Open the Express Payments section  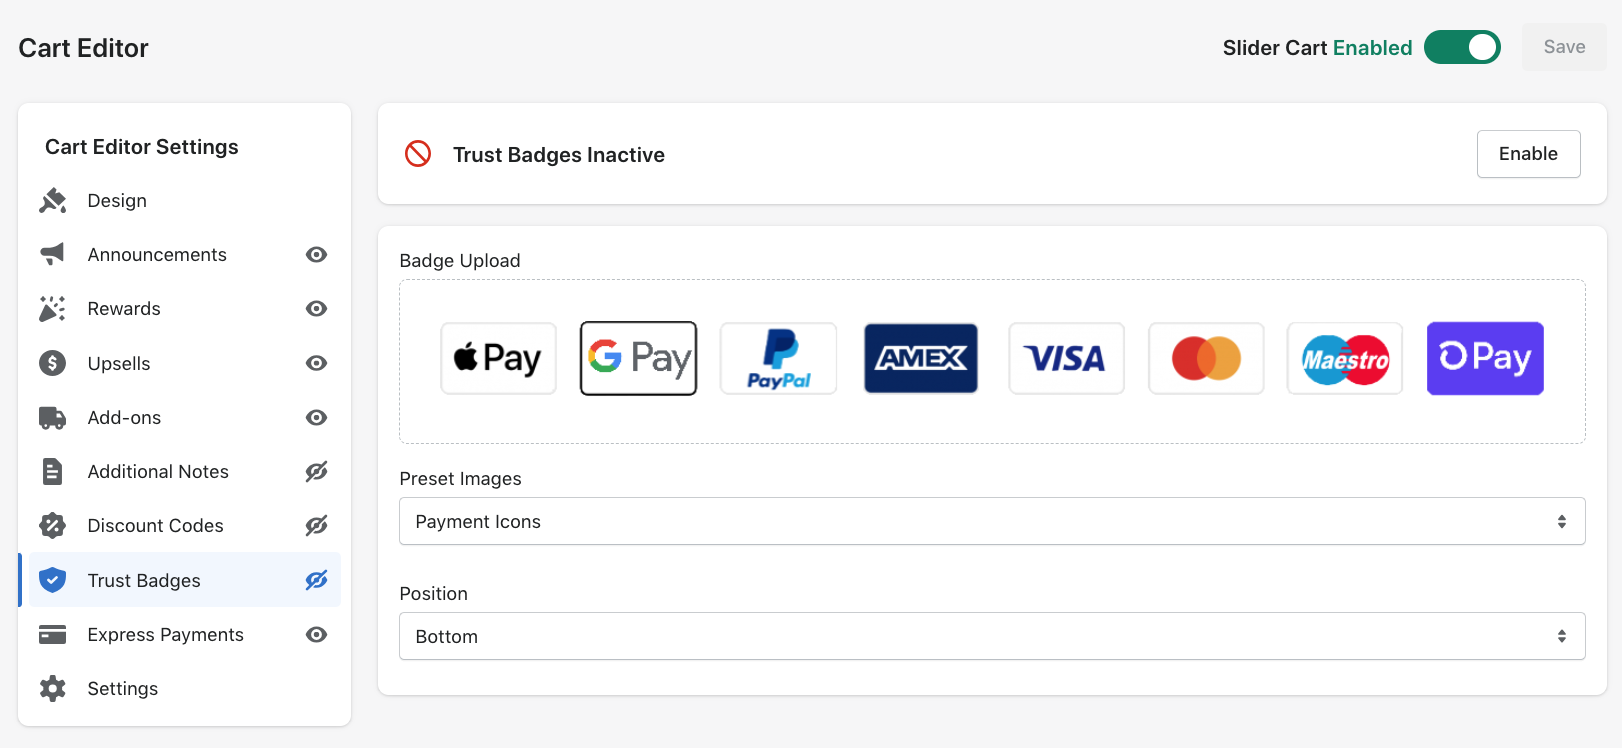click(x=165, y=635)
